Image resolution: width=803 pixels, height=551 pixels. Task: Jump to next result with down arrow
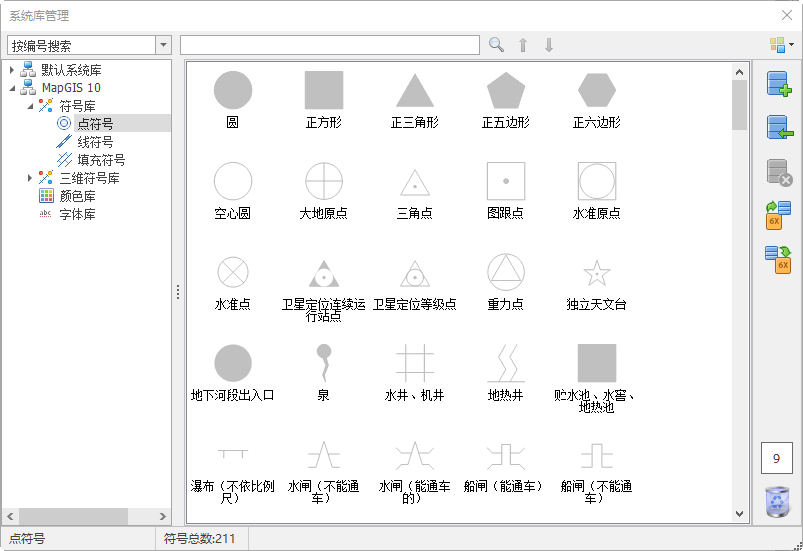click(548, 45)
